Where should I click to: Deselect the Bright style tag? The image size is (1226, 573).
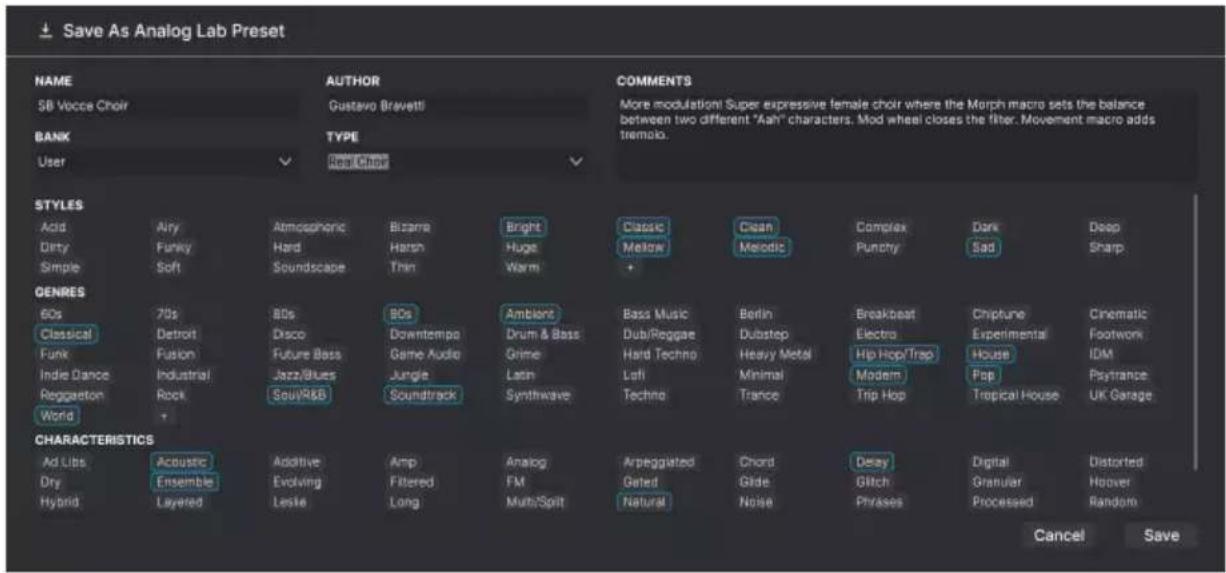(x=524, y=227)
